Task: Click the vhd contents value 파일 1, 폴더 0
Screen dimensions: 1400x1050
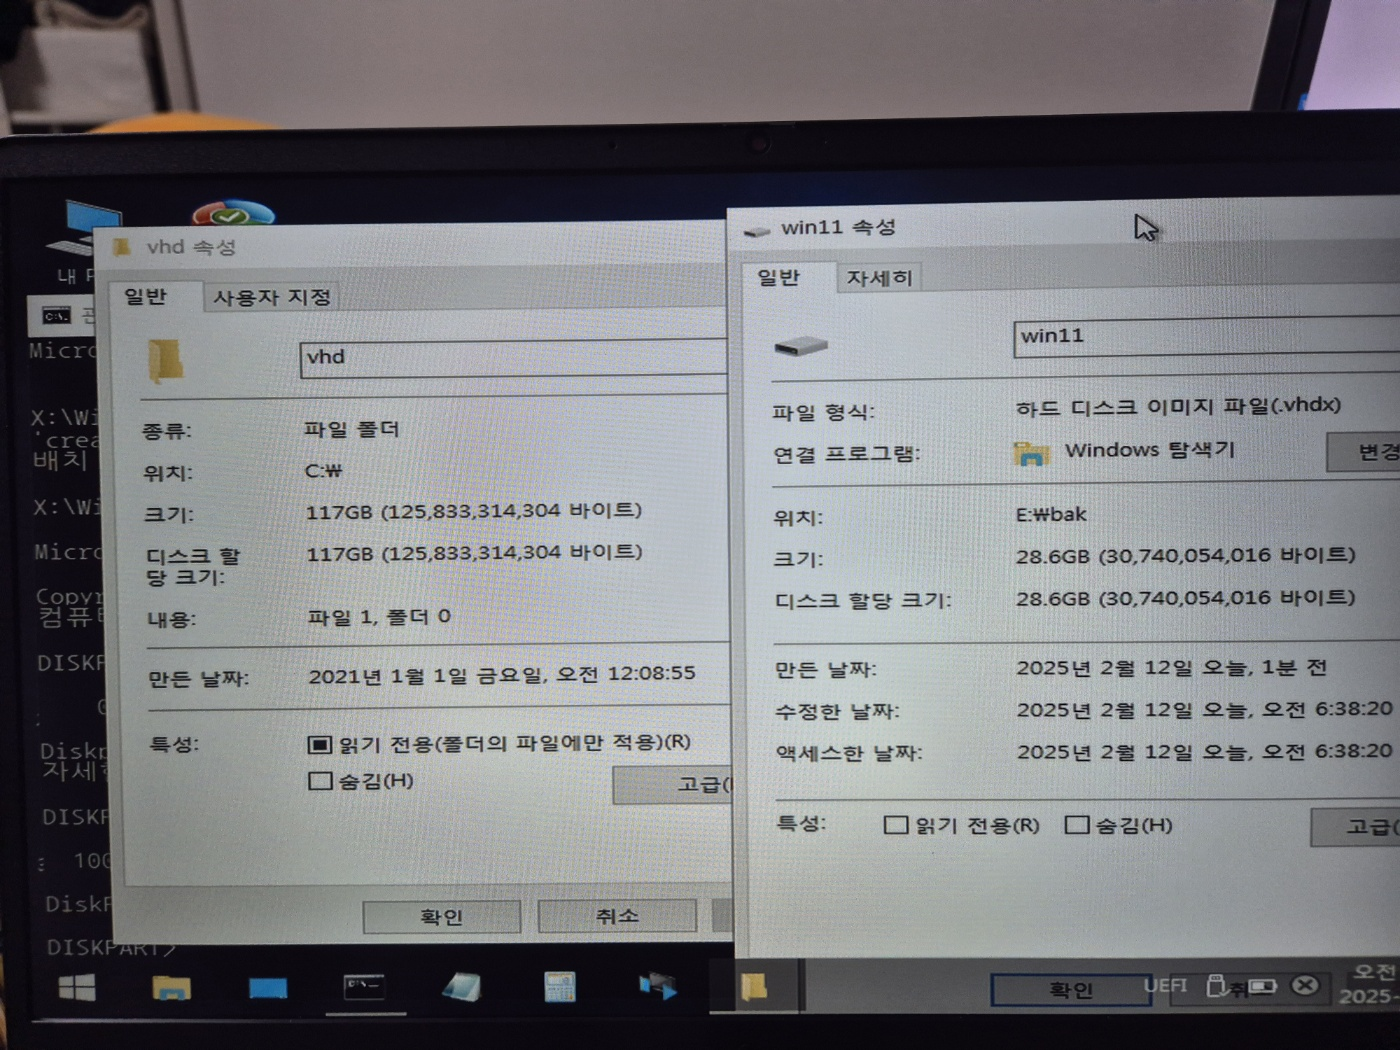Action: click(379, 618)
